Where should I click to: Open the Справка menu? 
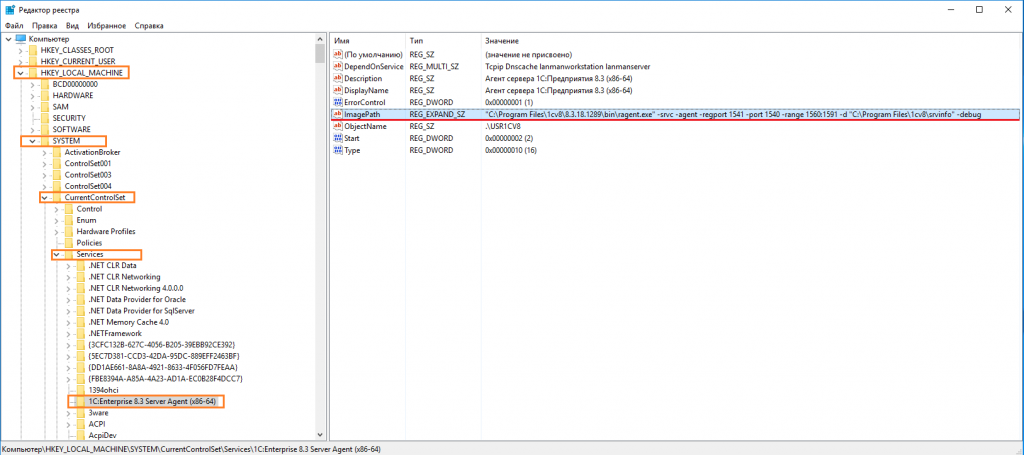[x=149, y=25]
